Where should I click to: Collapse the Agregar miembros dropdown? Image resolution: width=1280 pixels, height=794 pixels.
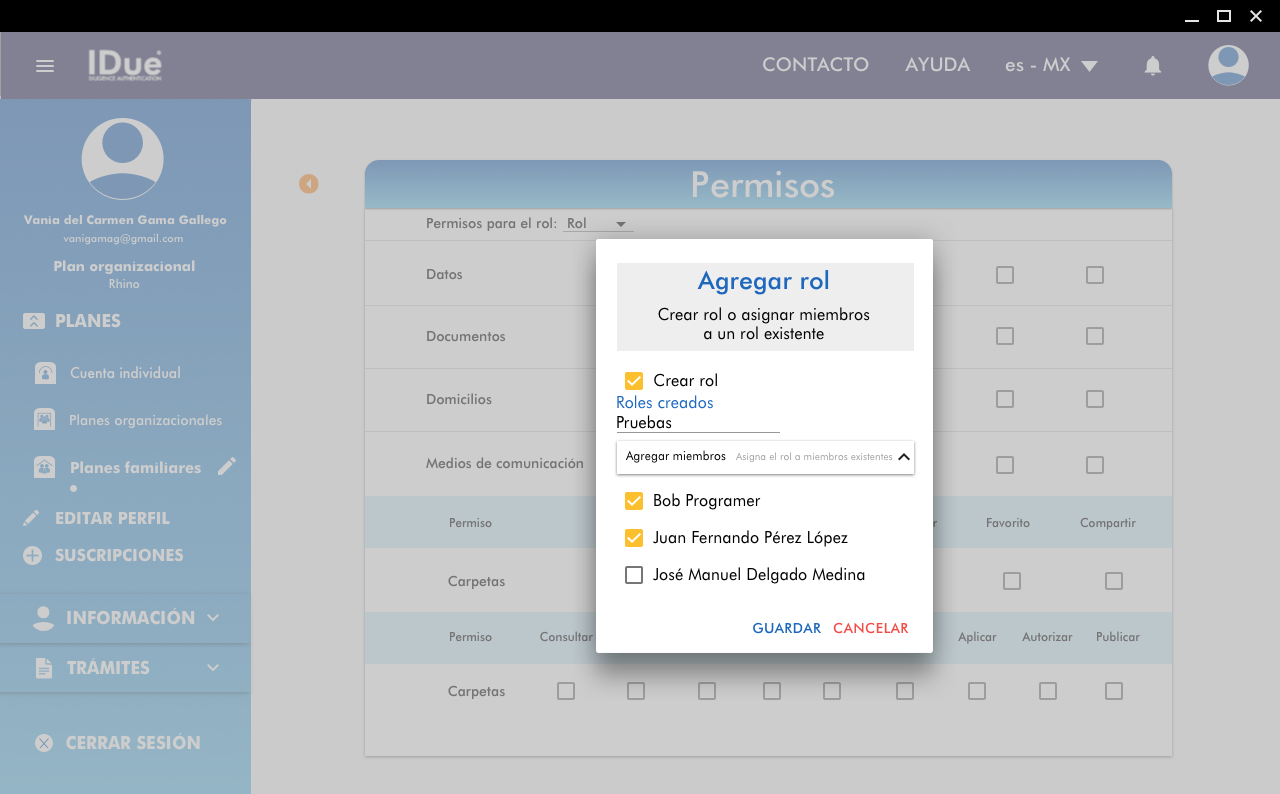(903, 457)
